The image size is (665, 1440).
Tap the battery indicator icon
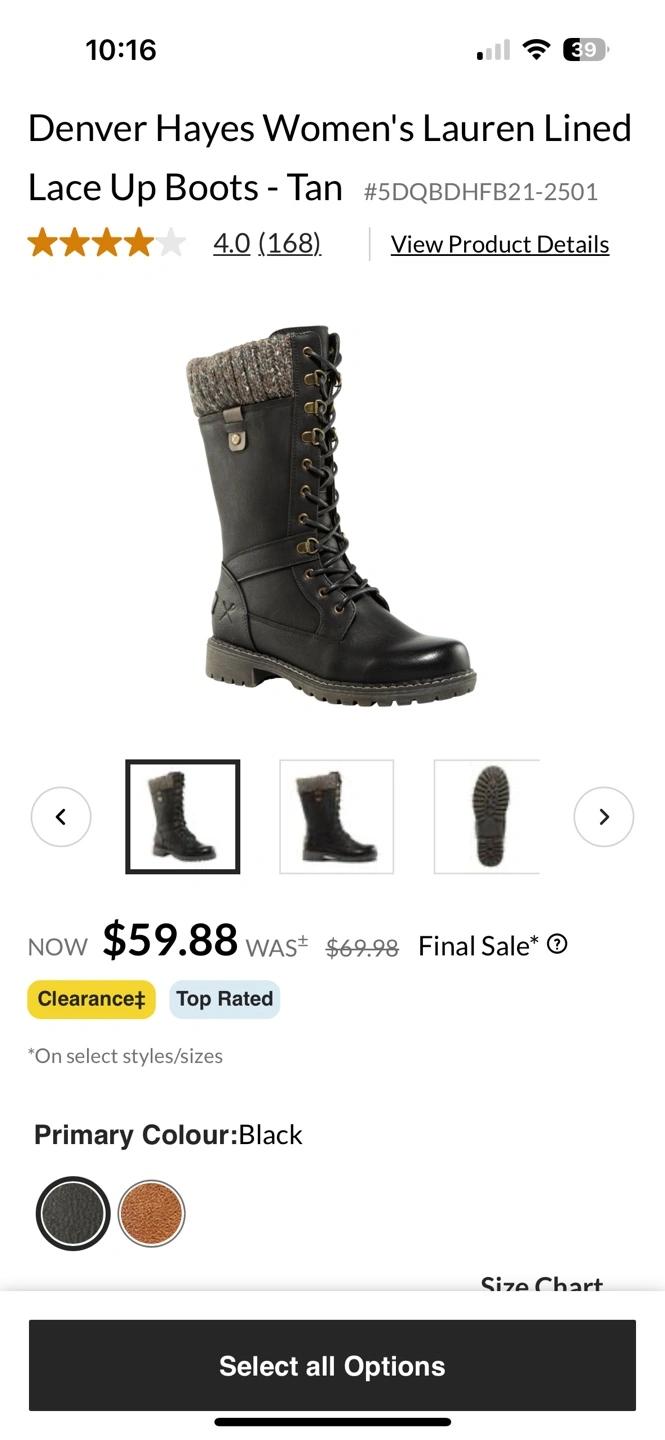point(587,49)
